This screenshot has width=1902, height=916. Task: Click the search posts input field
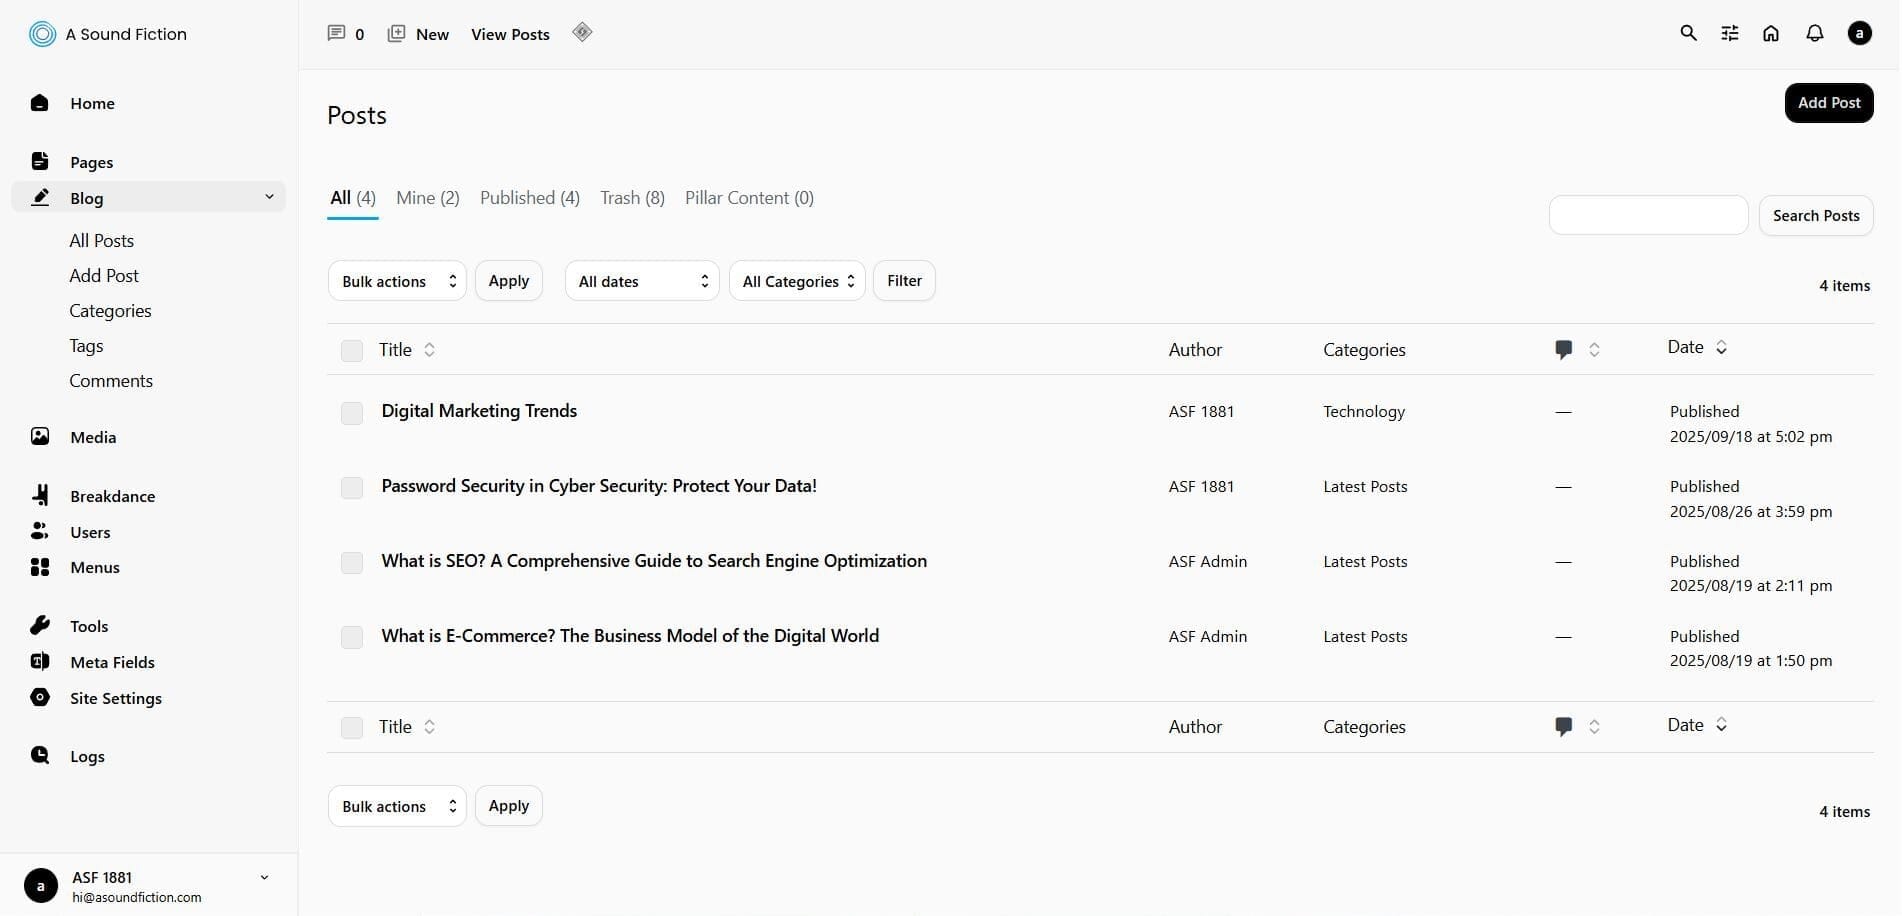[x=1647, y=215]
